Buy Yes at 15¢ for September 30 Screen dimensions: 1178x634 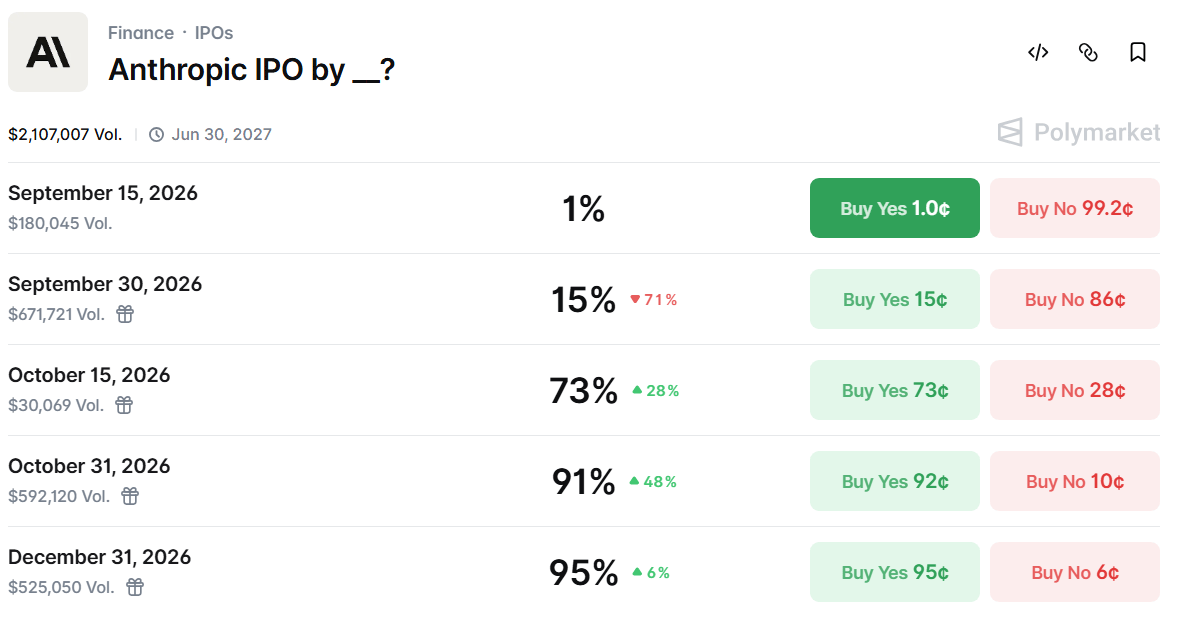(x=895, y=299)
